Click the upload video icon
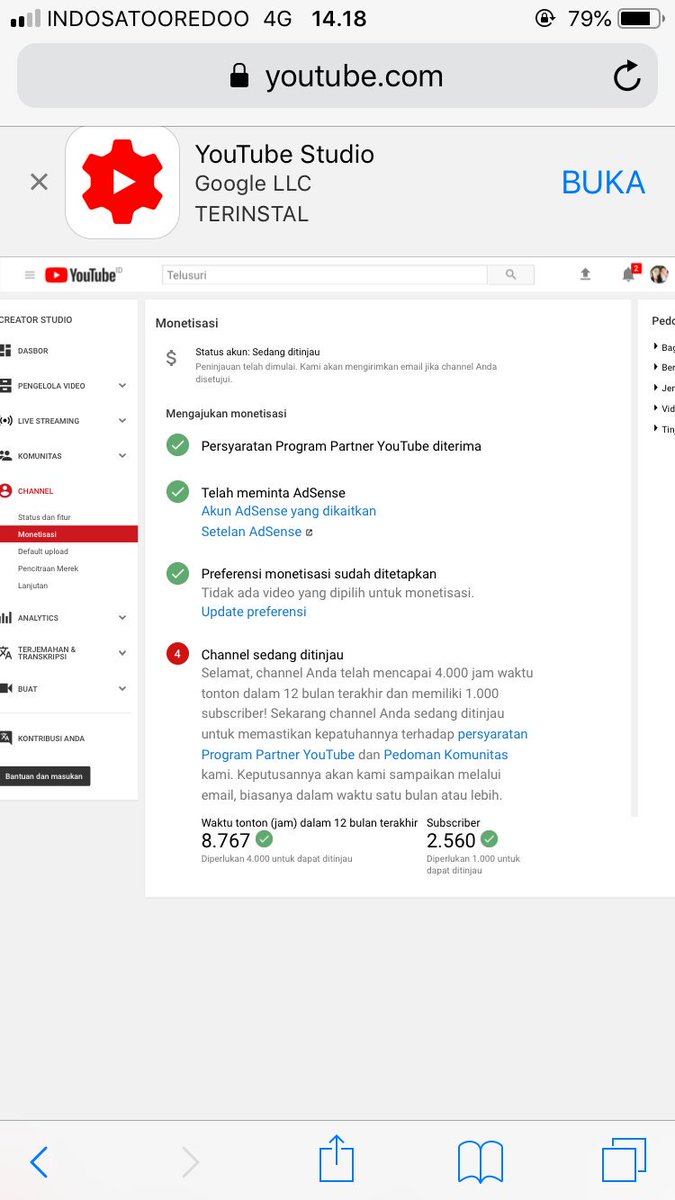Screen dimensions: 675x1200 585,274
